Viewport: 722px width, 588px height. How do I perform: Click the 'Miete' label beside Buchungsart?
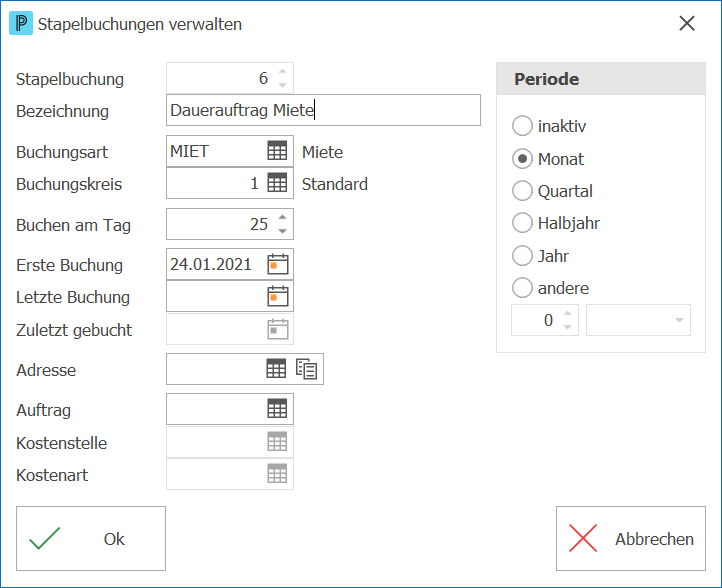pyautogui.click(x=322, y=152)
